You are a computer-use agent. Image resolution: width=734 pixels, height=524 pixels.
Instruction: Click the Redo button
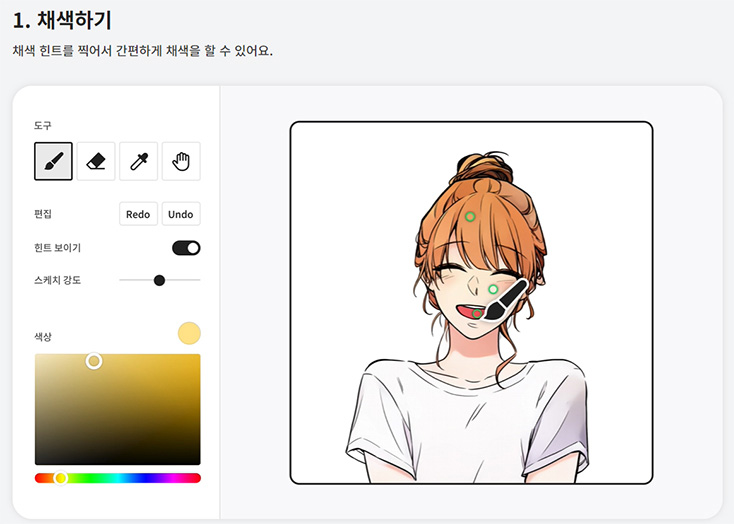point(138,214)
